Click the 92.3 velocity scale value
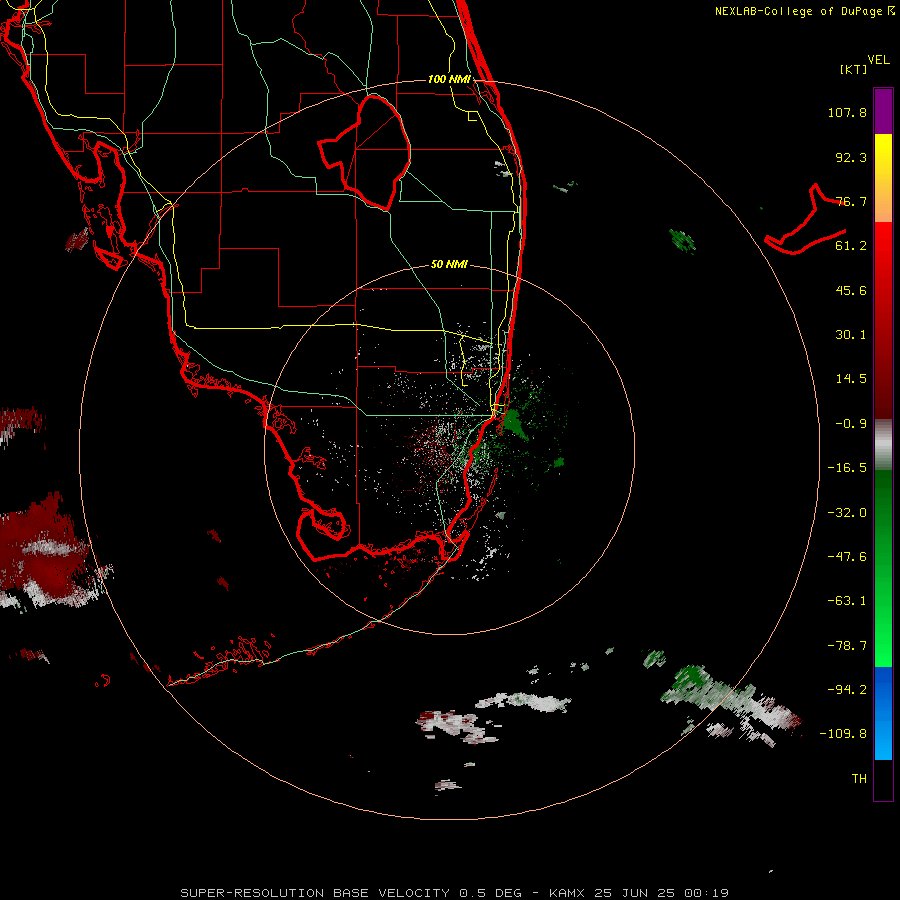Screen dimensions: 900x900 click(x=851, y=157)
